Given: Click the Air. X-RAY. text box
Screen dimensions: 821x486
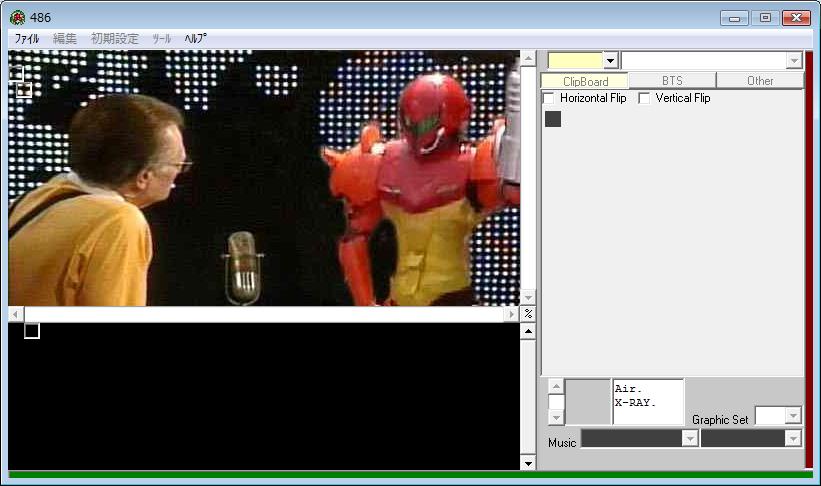Looking at the screenshot, I should 647,401.
